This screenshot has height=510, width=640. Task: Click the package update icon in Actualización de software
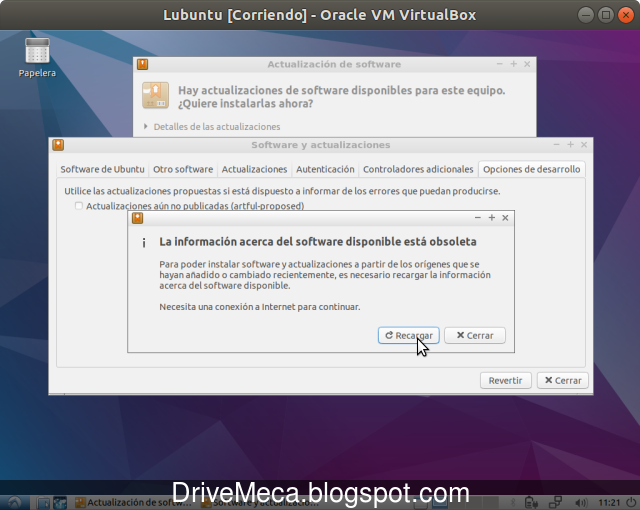[155, 95]
